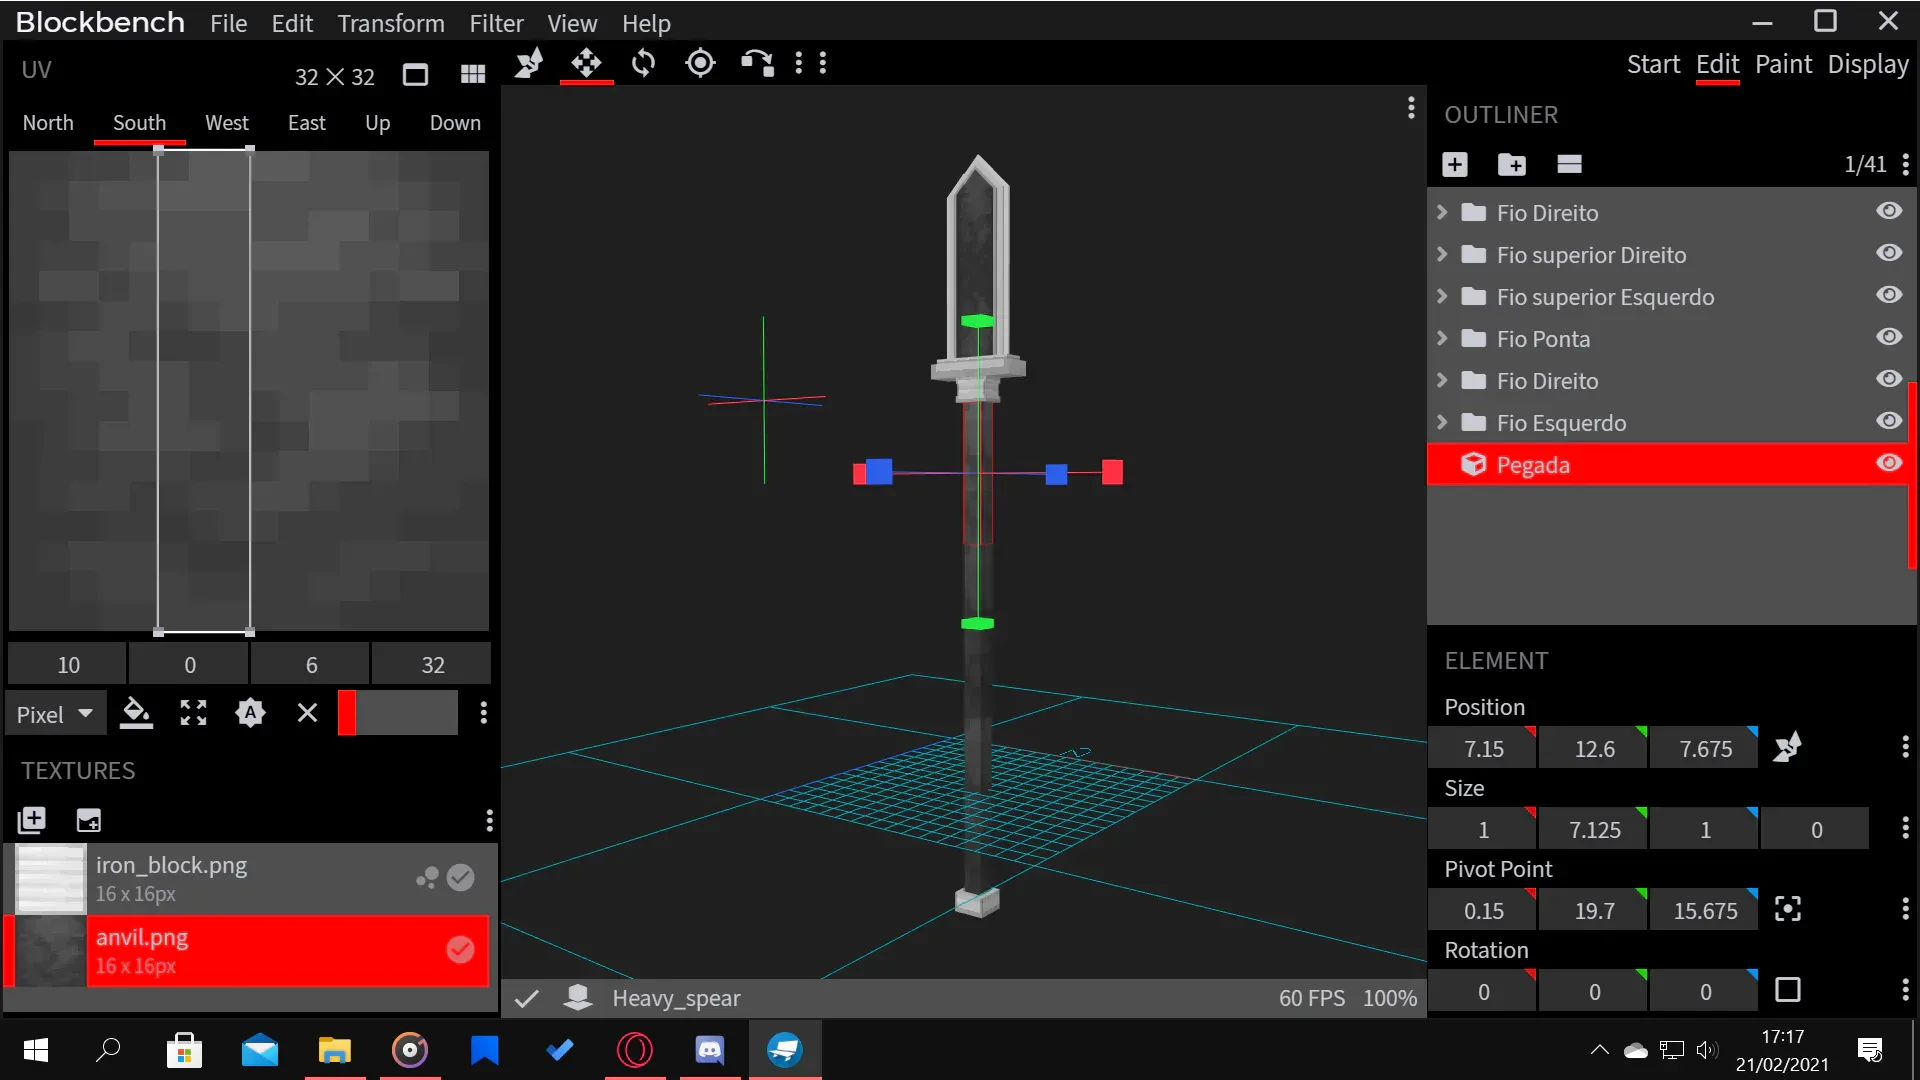1920x1080 pixels.
Task: Toggle visibility of Pegada cube
Action: [1889, 463]
